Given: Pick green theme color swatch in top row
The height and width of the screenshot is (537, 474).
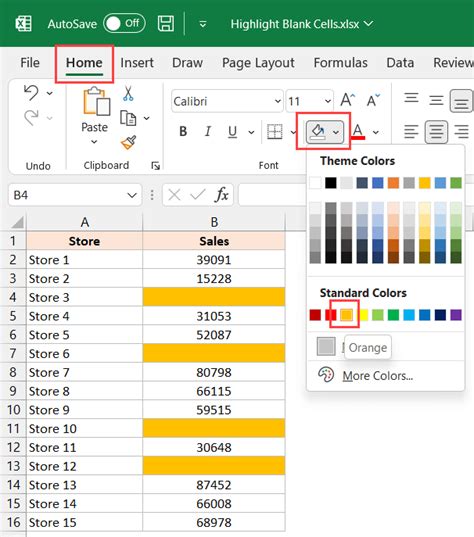Looking at the screenshot, I should point(456,183).
